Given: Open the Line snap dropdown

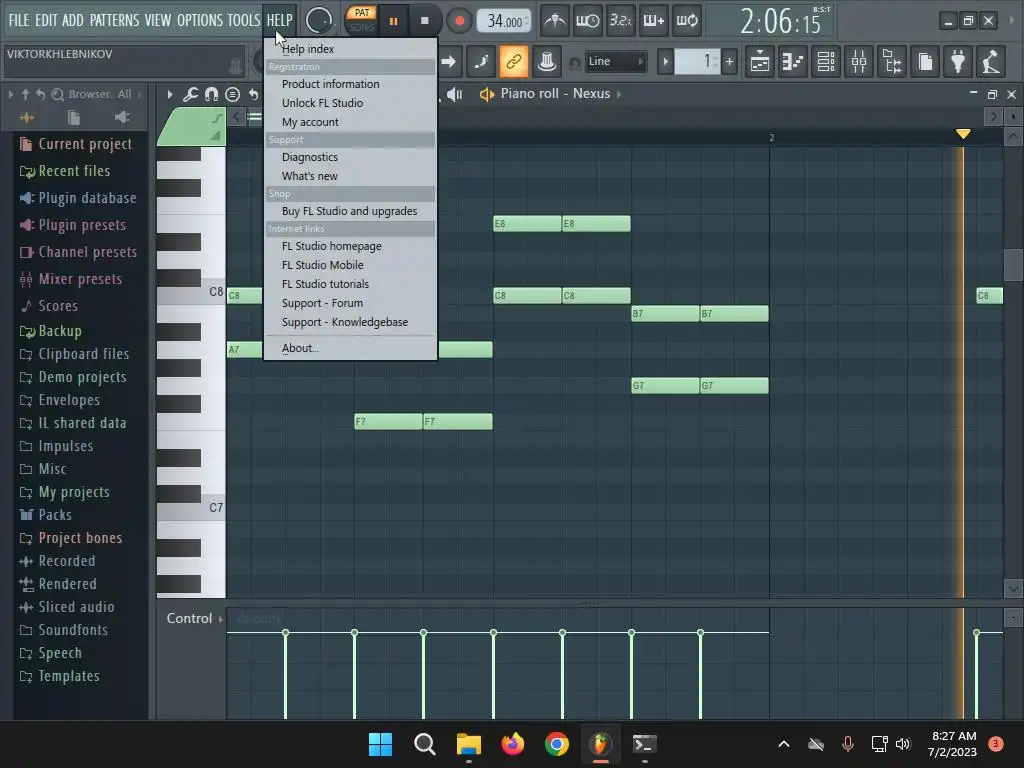Looking at the screenshot, I should tap(615, 61).
